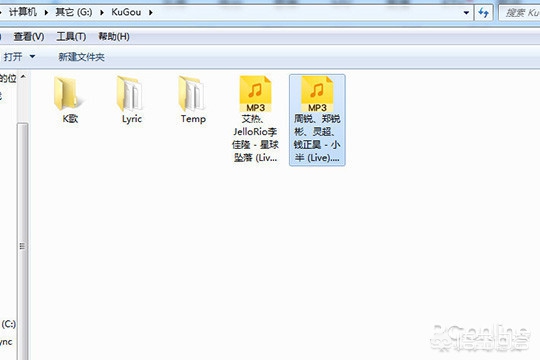Select the 艾热 JelloRio MP3 file icon
Screen dimensions: 540x360
[x=255, y=94]
